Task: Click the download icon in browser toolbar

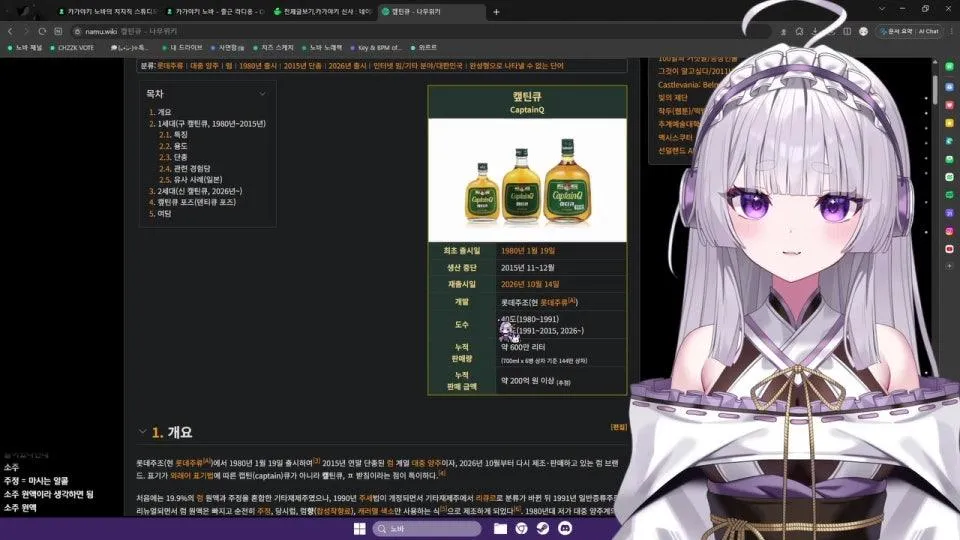Action: [x=815, y=31]
